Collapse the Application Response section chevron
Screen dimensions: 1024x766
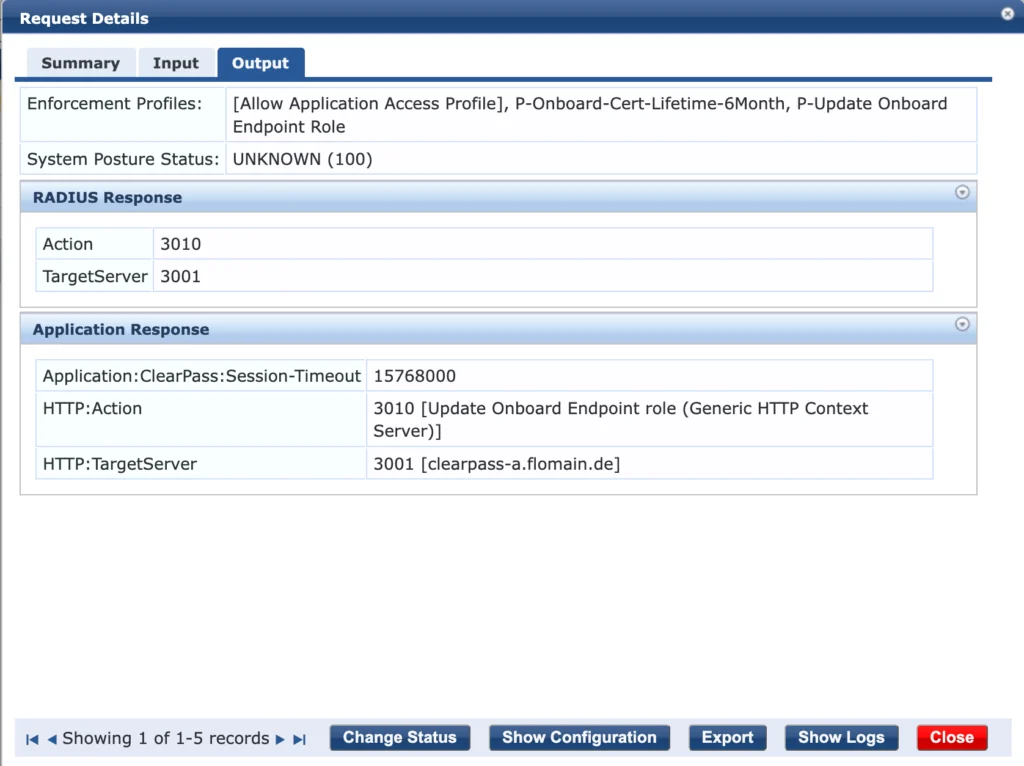[x=962, y=324]
